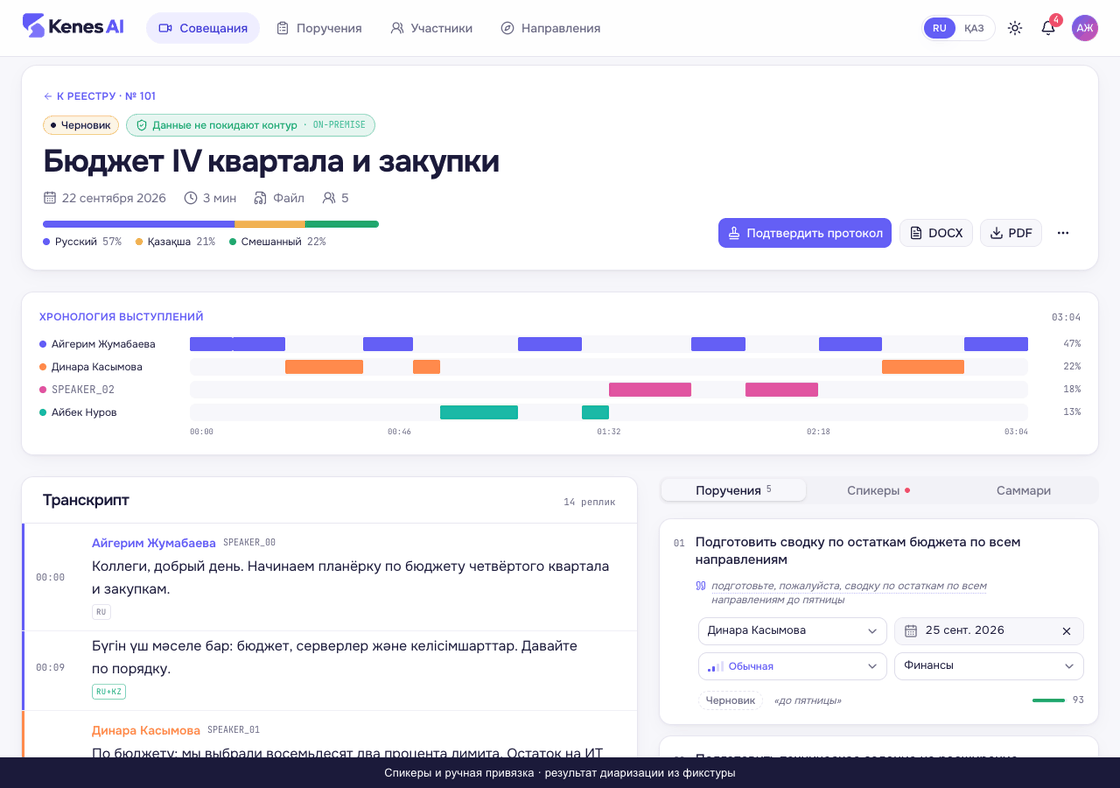Open department dropdown Финансы
The height and width of the screenshot is (788, 1120).
(x=989, y=666)
